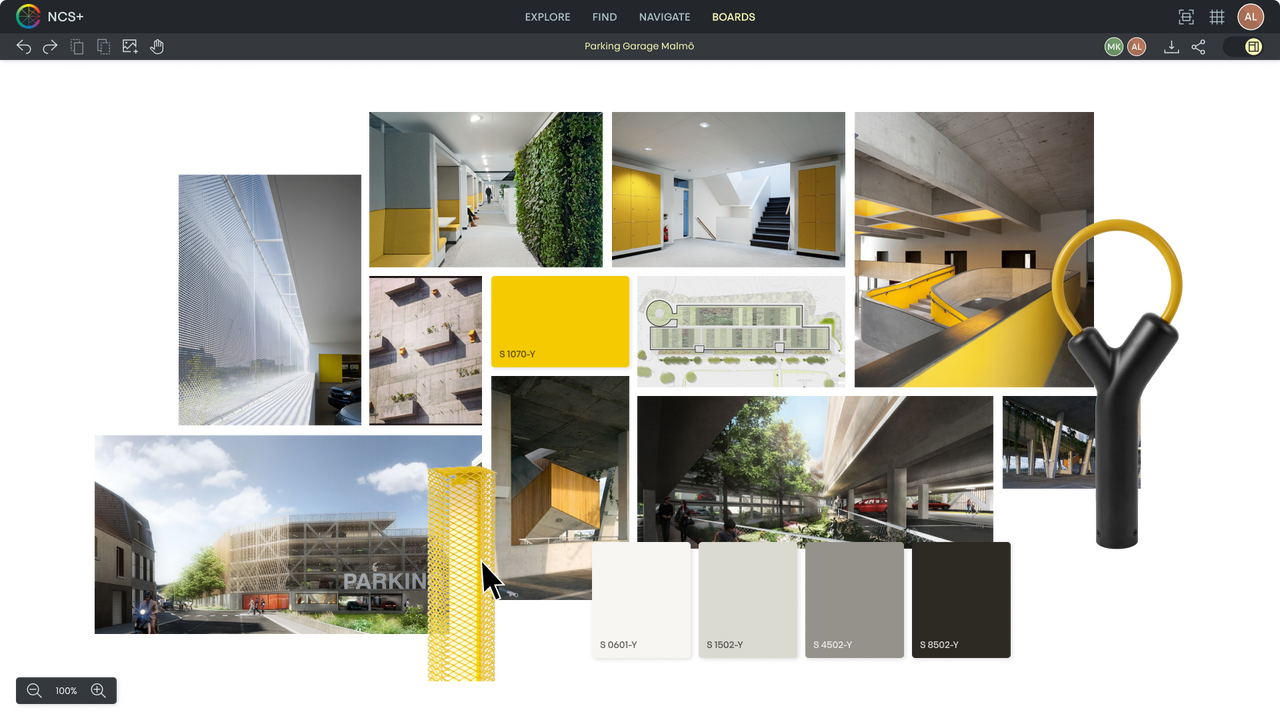Open the add image tool
The image size is (1280, 720).
point(130,46)
